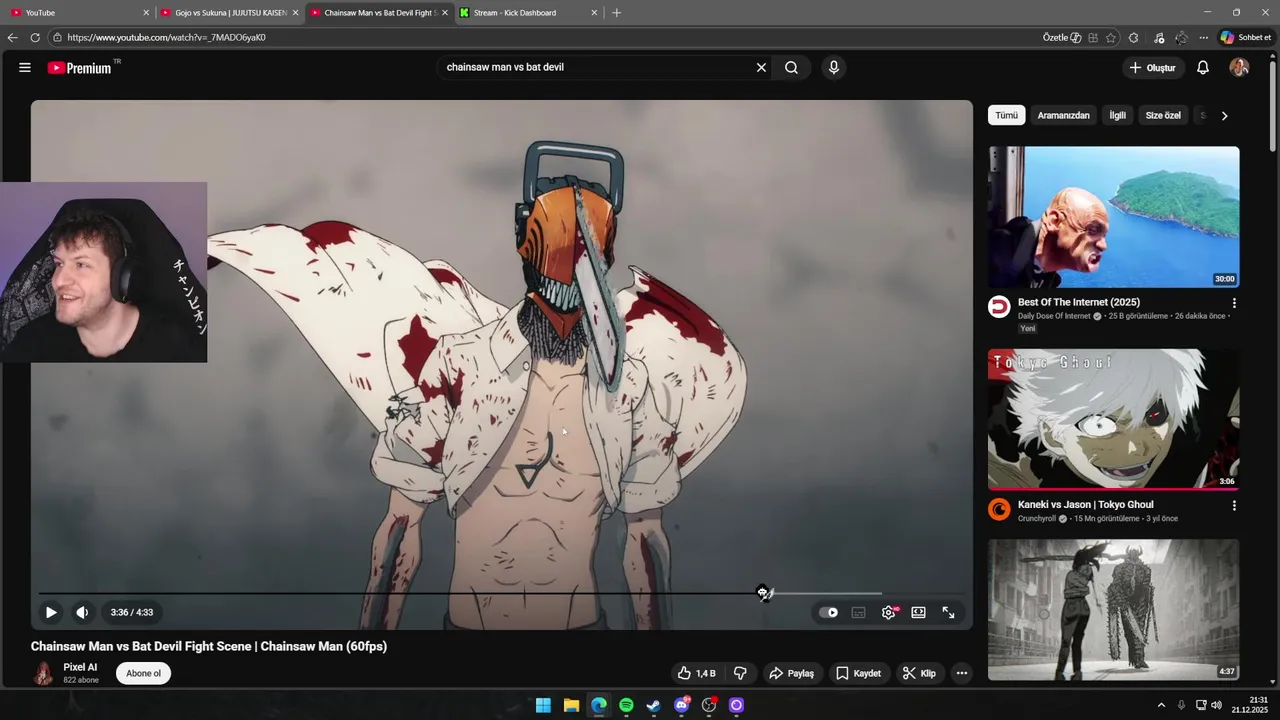Dislike the video
Image resolution: width=1280 pixels, height=720 pixels.
(x=740, y=673)
